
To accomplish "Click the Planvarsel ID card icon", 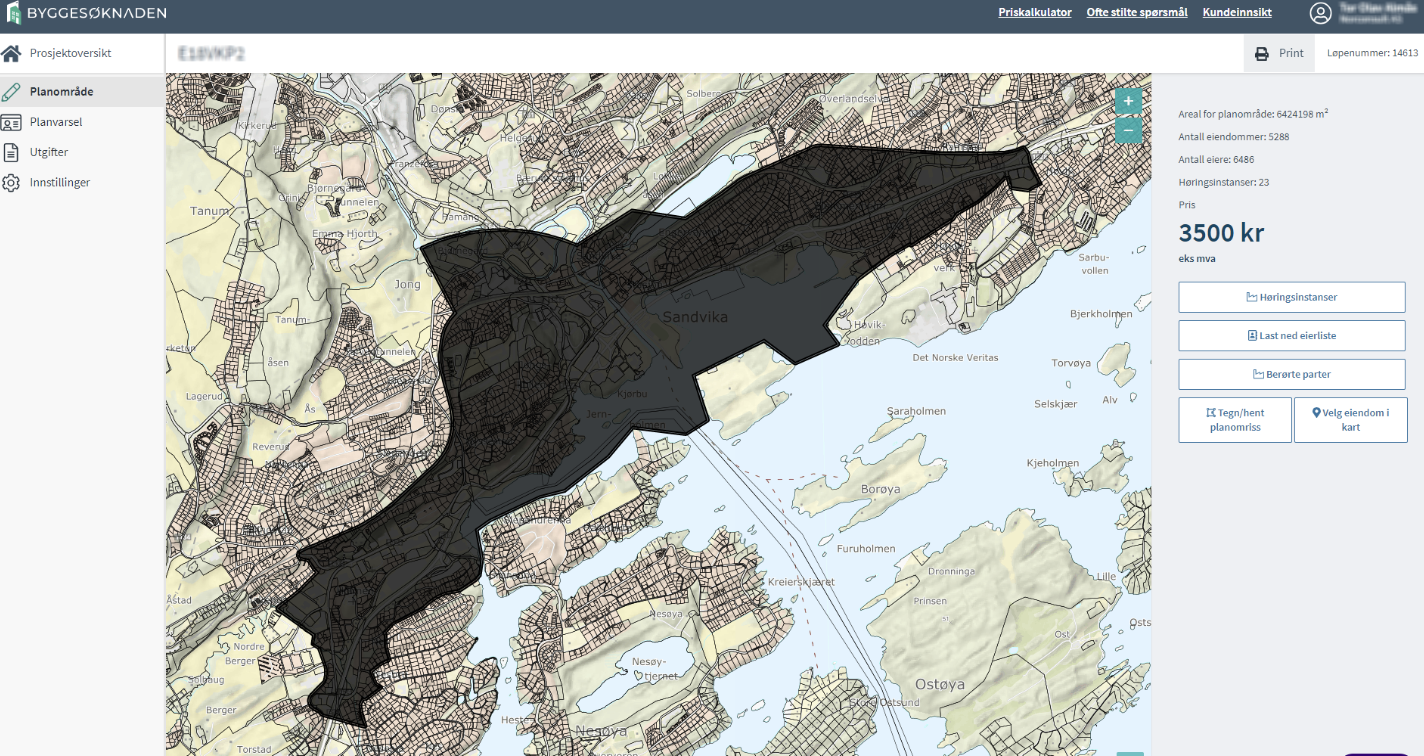I will pos(11,123).
